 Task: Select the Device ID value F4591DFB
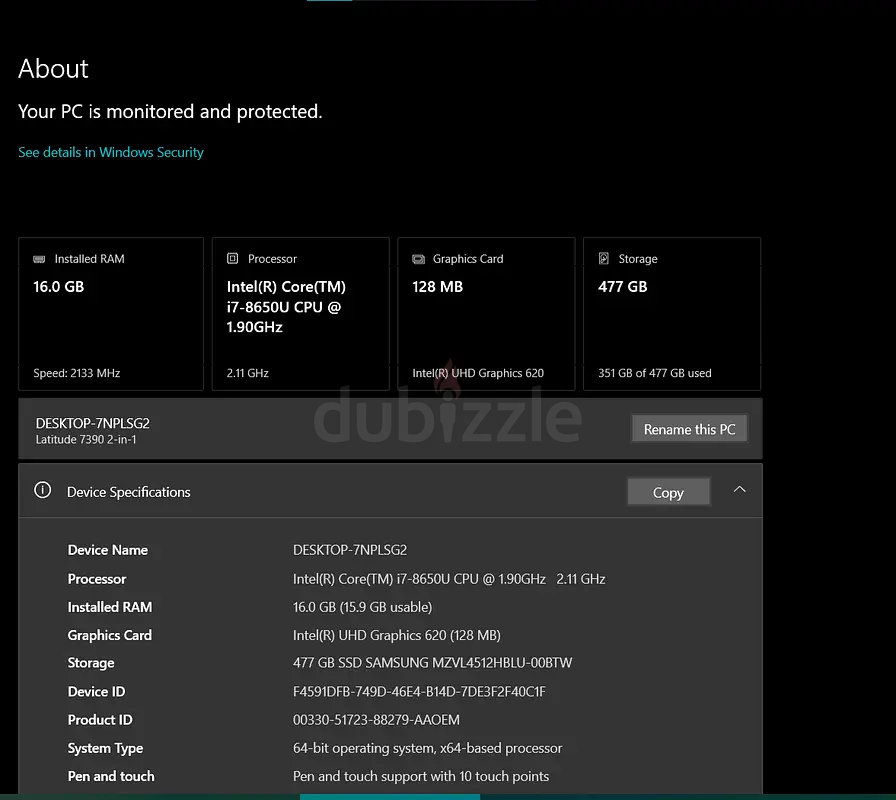pyautogui.click(x=419, y=691)
